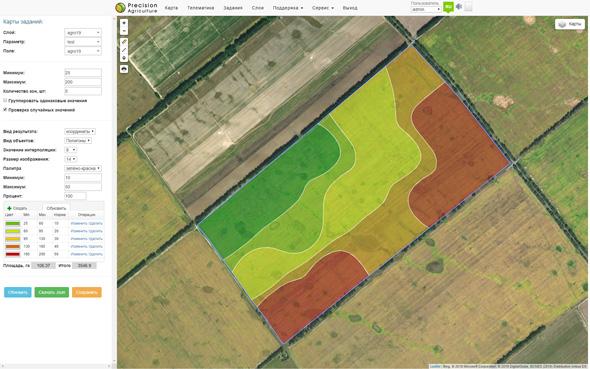Open the Телематика menu item
Screen dimensions: 590x369
(201, 8)
